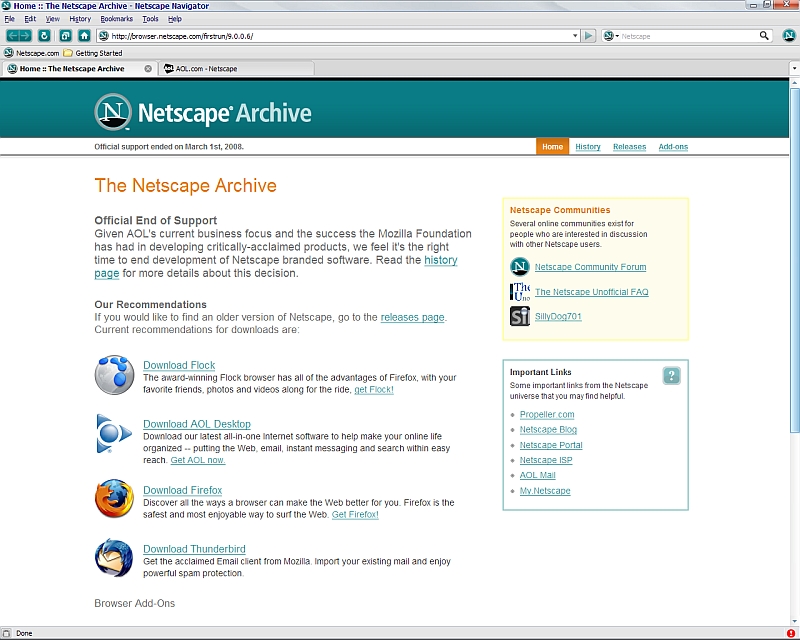Open the address bar history dropdown
This screenshot has height=640, width=800.
575,36
